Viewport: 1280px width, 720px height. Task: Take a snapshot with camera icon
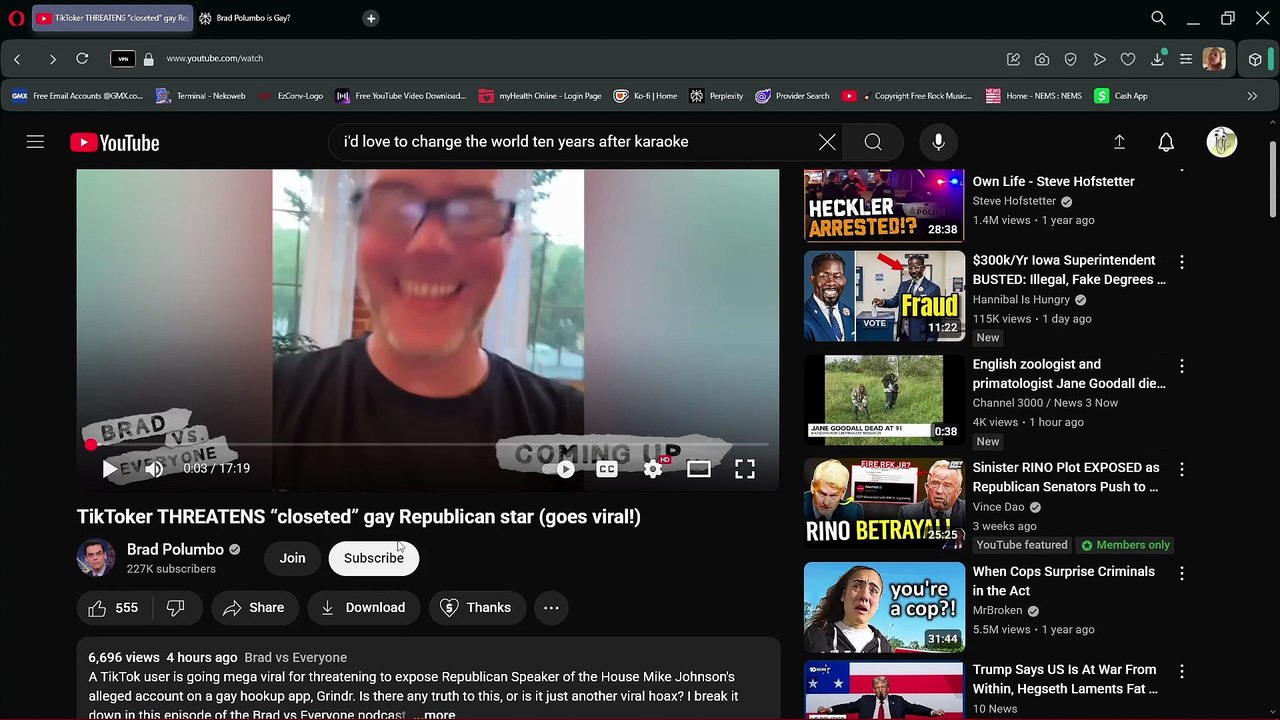(x=1042, y=60)
